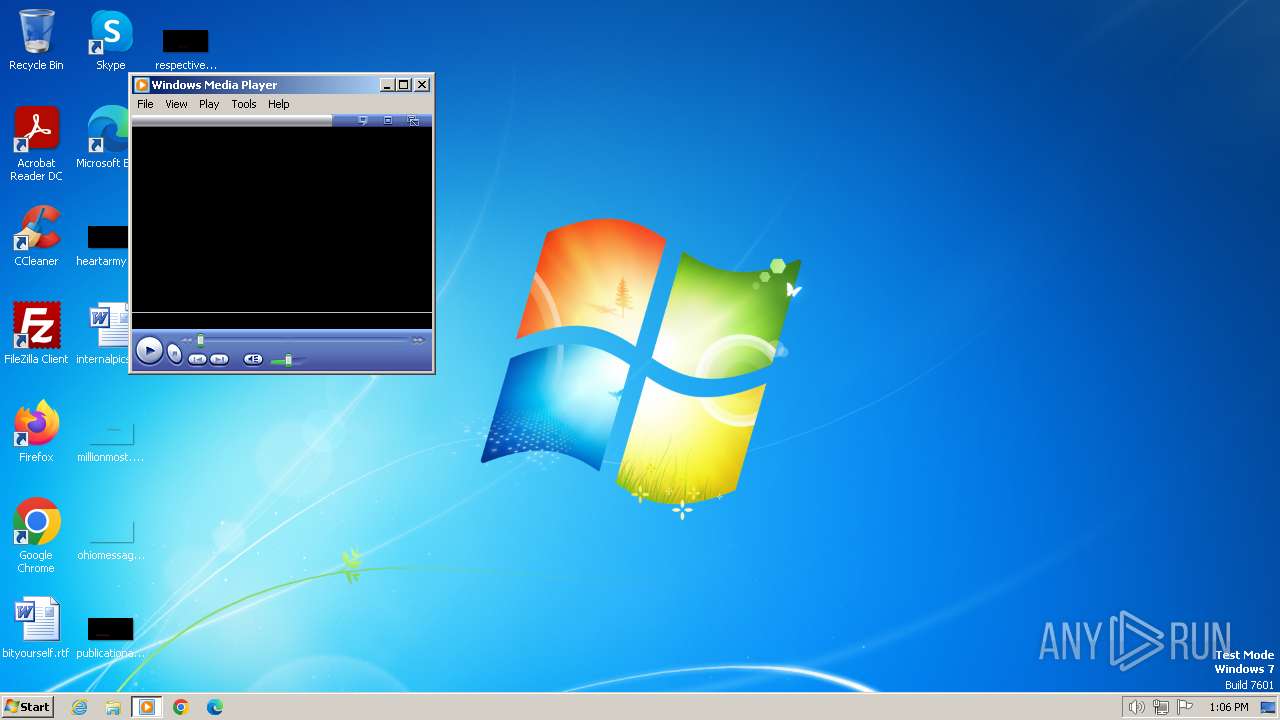
Task: Open the Help menu
Action: coord(278,104)
